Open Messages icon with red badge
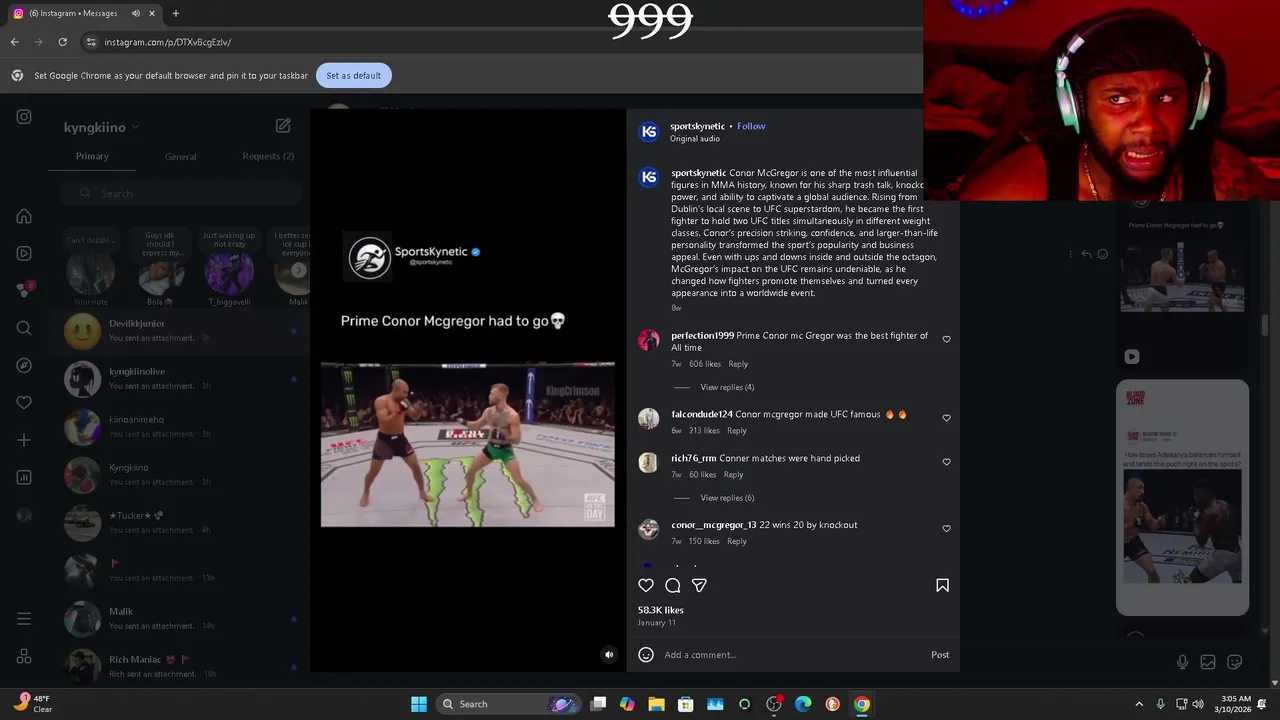This screenshot has width=1280, height=720. pos(24,290)
